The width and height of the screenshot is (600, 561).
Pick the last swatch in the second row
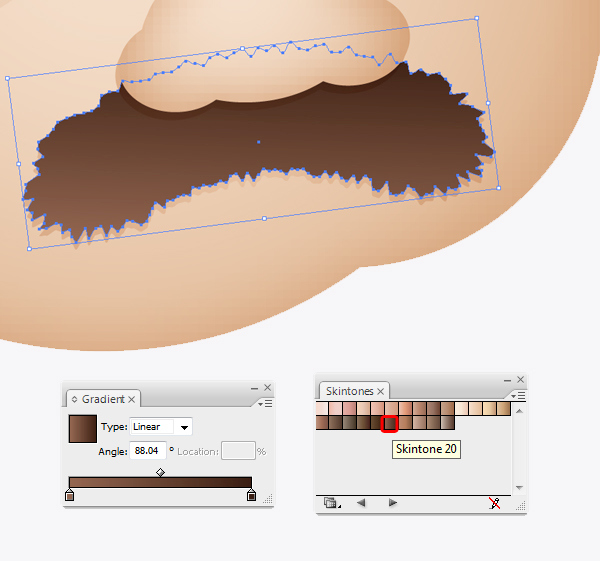(448, 423)
